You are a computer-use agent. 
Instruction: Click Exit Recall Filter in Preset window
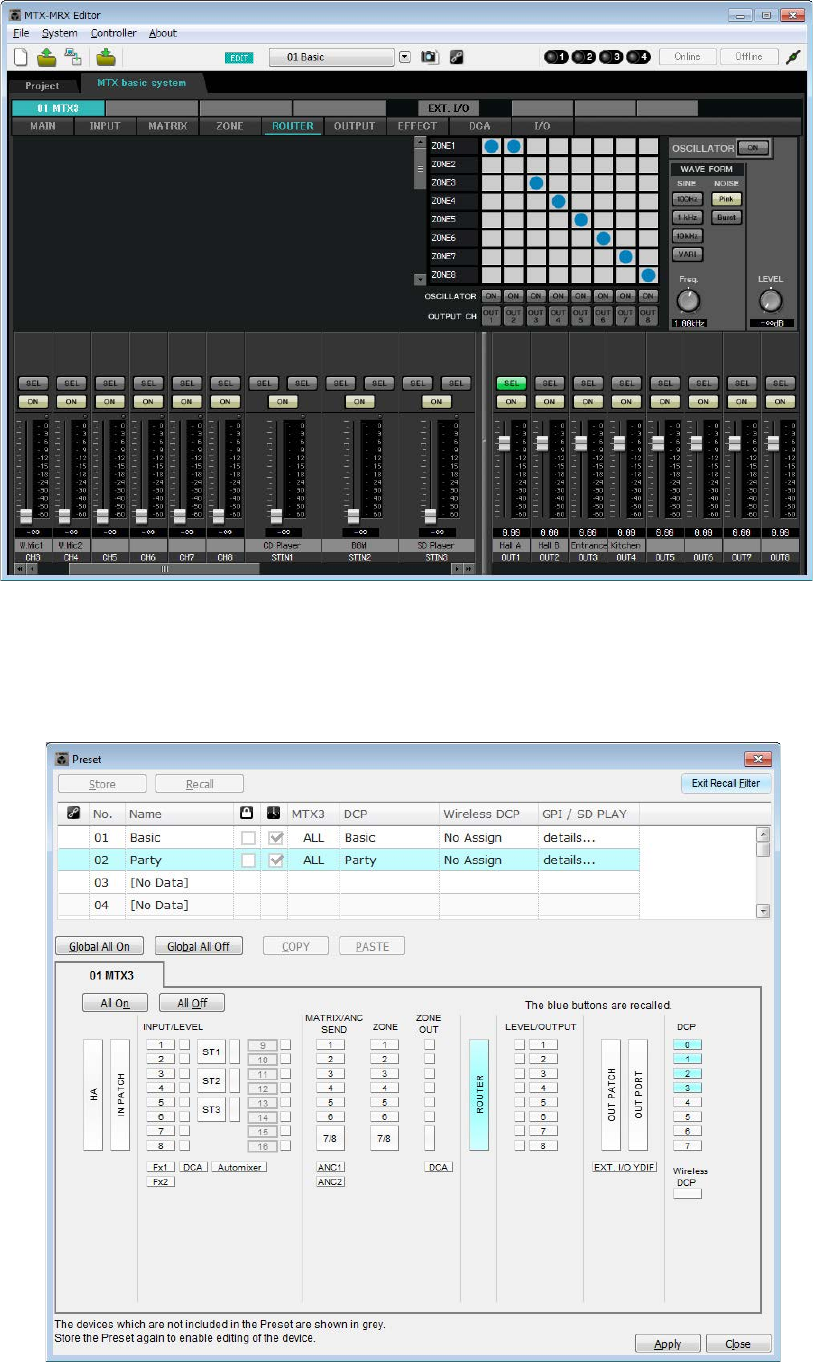pos(726,784)
